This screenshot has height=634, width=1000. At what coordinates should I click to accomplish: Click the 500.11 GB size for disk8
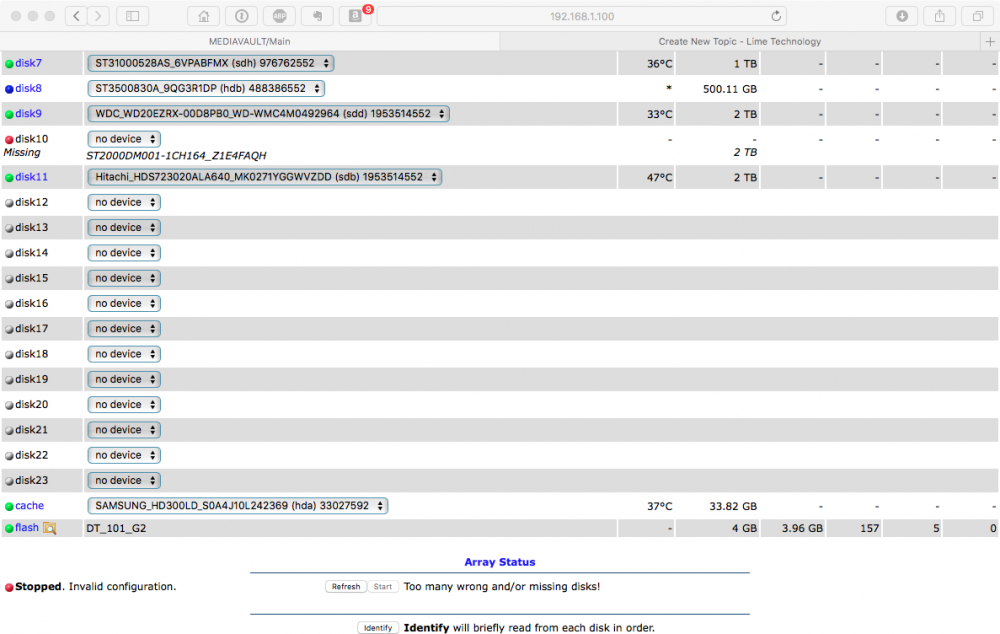point(730,89)
